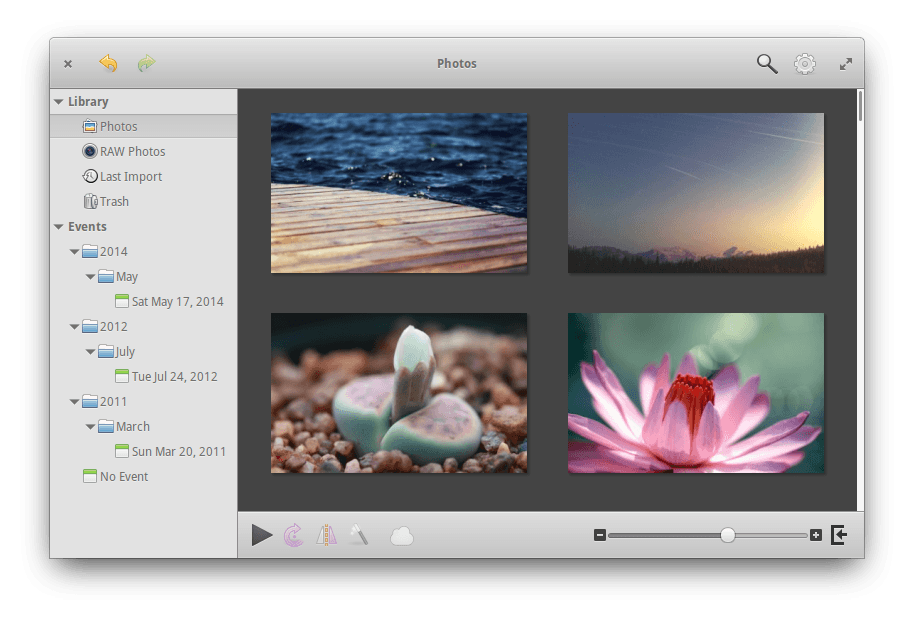Select RAW Photos in the sidebar
Viewport: 914px width, 620px height.
[x=132, y=152]
